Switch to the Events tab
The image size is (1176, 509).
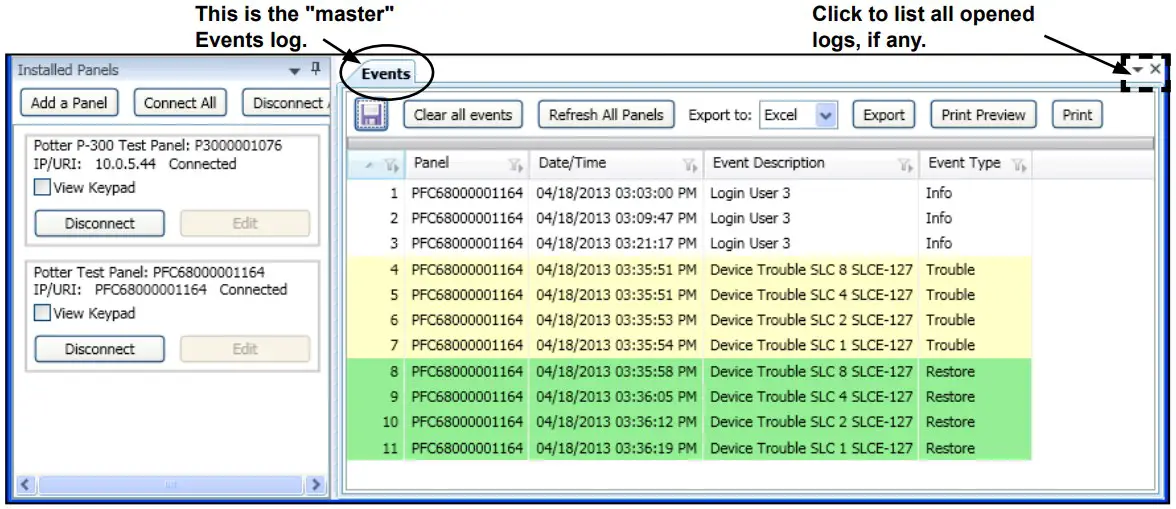pos(386,74)
